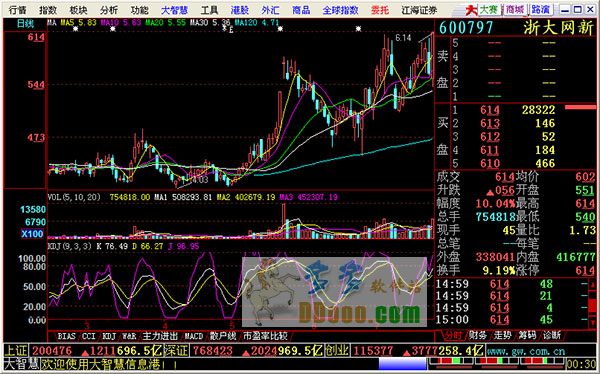
Task: Switch to the MACD indicator tab
Action: (194, 336)
